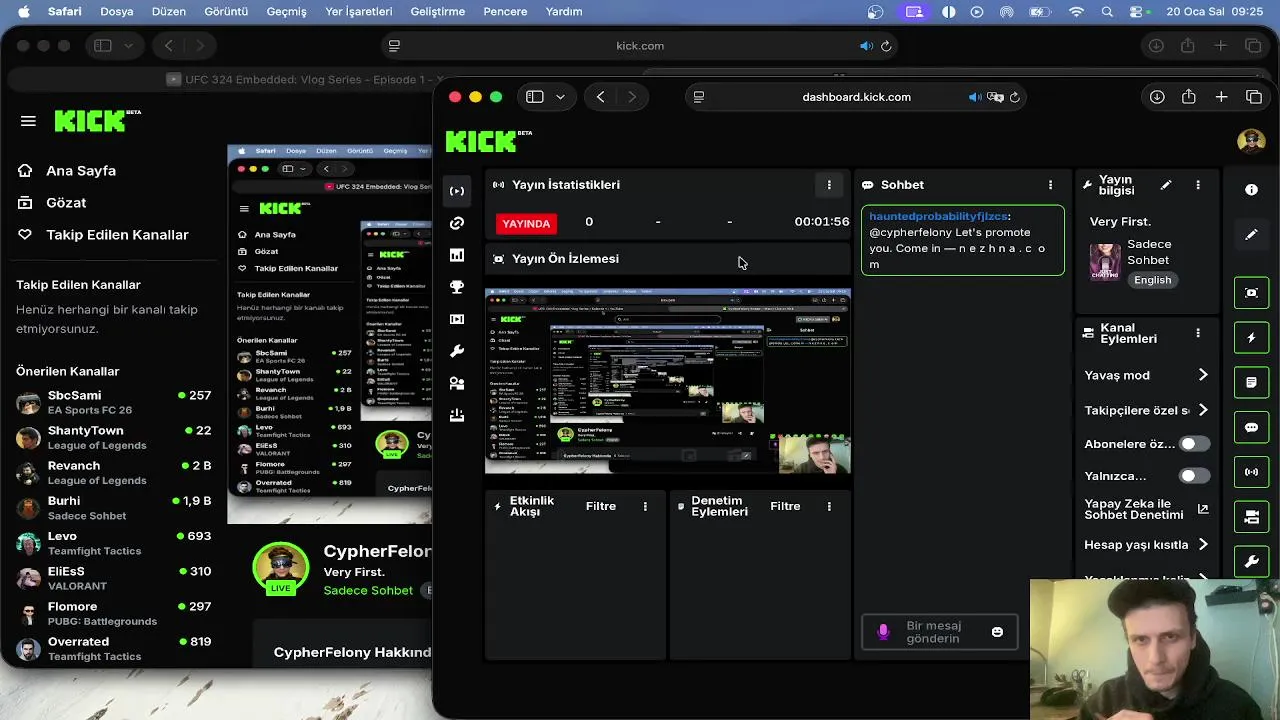Open Share button in dashboard Safari toolbar
The width and height of the screenshot is (1280, 720).
pos(1189,97)
